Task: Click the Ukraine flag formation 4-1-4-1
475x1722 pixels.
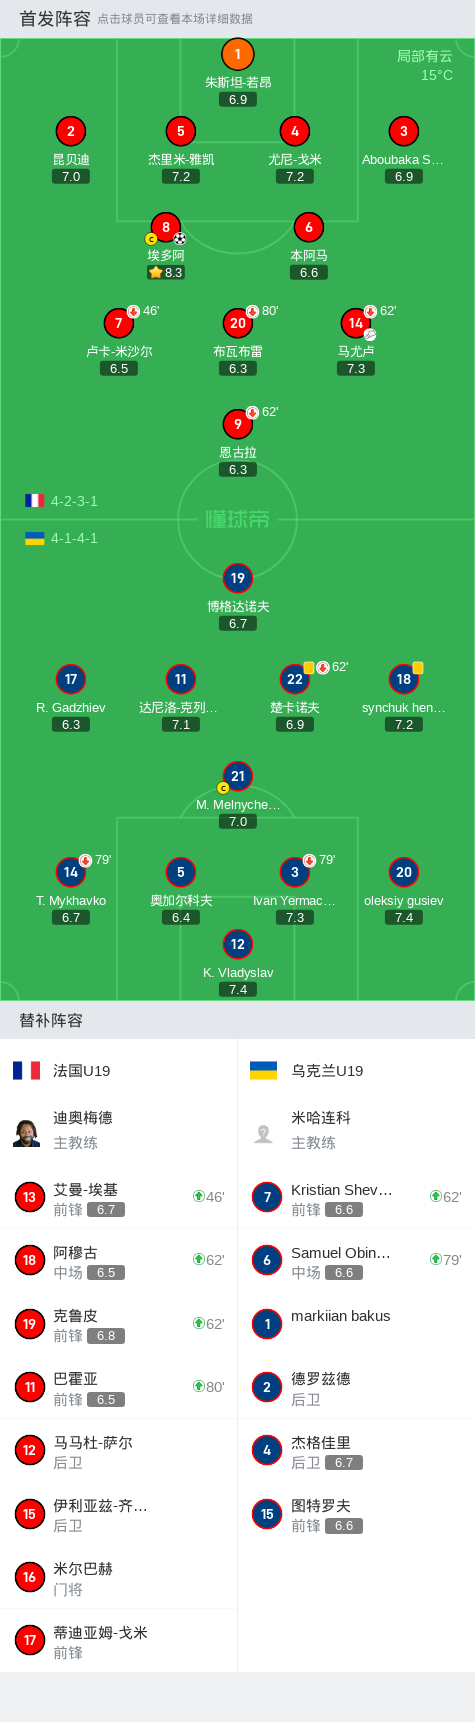Action: 61,538
